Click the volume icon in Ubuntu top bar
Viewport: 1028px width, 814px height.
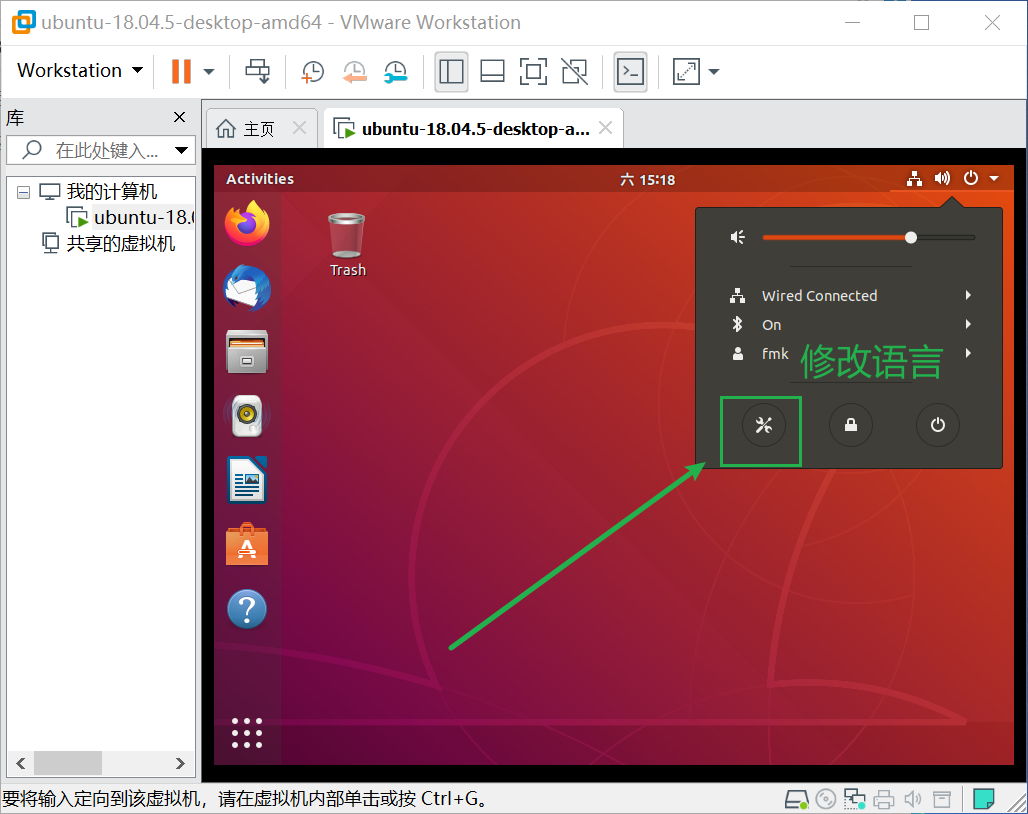pos(942,178)
